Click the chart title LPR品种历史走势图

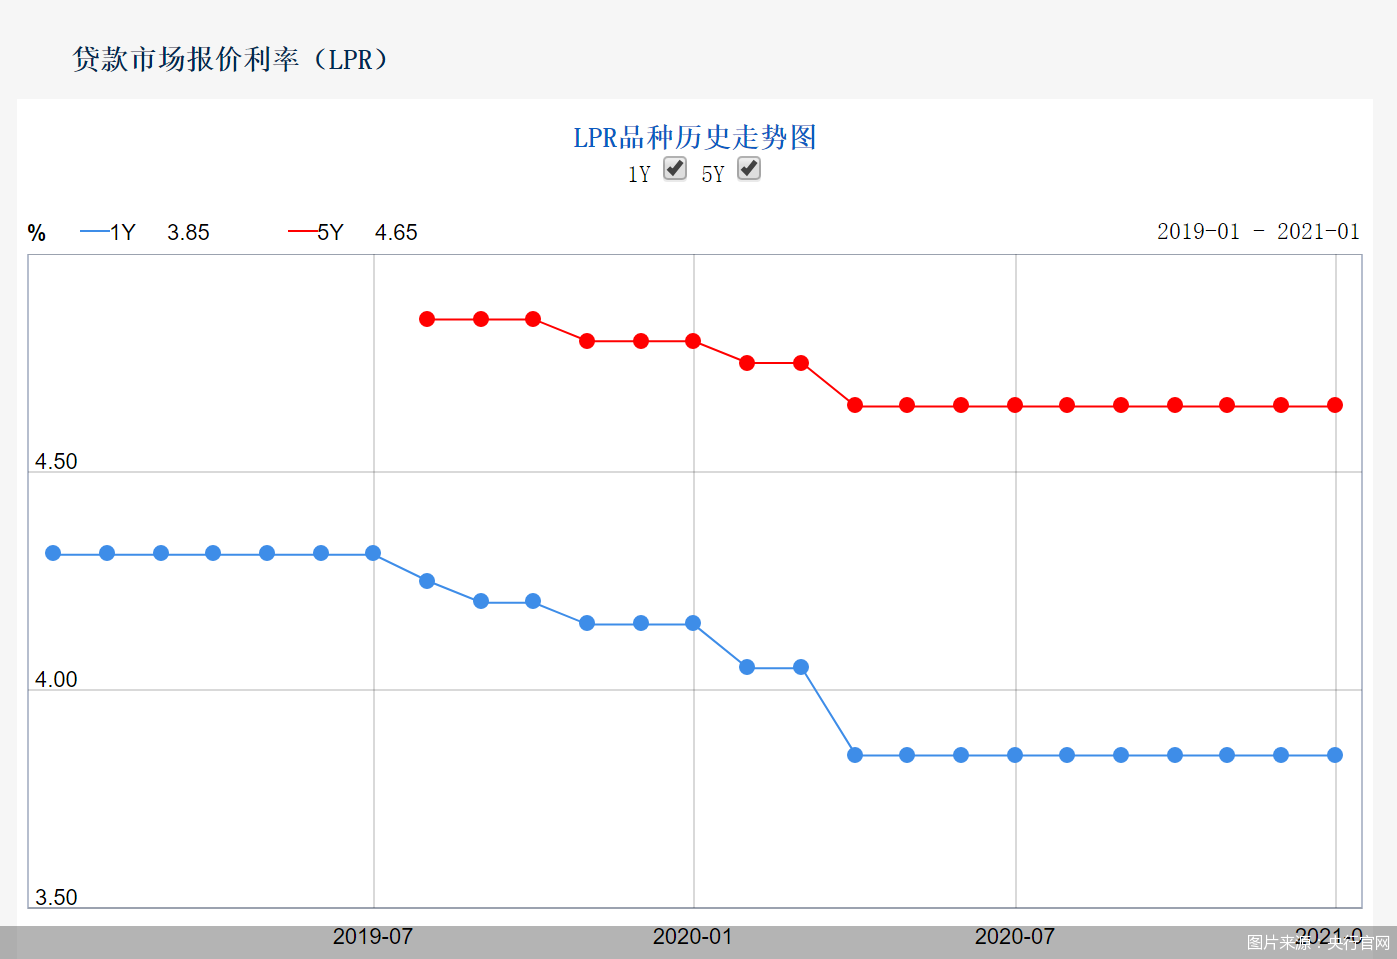click(x=695, y=137)
